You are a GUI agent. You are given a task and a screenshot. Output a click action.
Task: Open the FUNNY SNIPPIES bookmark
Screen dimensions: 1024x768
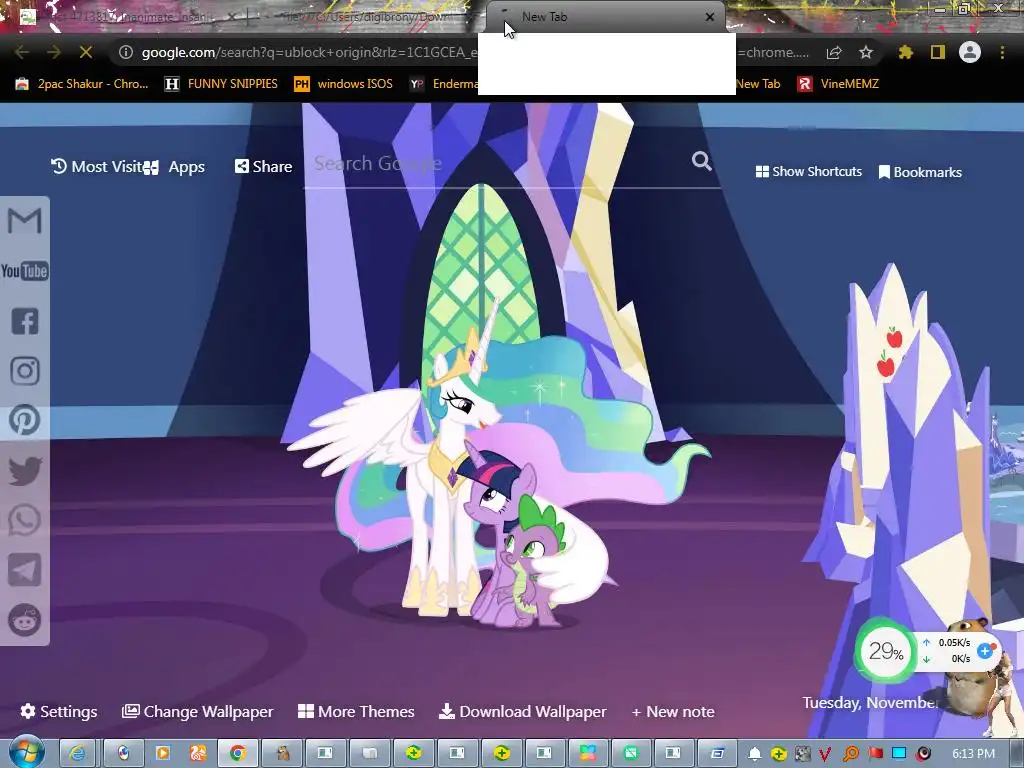pos(221,84)
